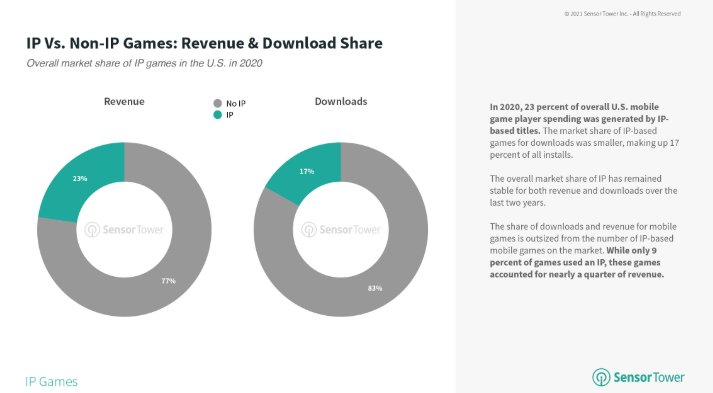Click the Revenue chart heading
713x393 pixels.
pos(124,101)
